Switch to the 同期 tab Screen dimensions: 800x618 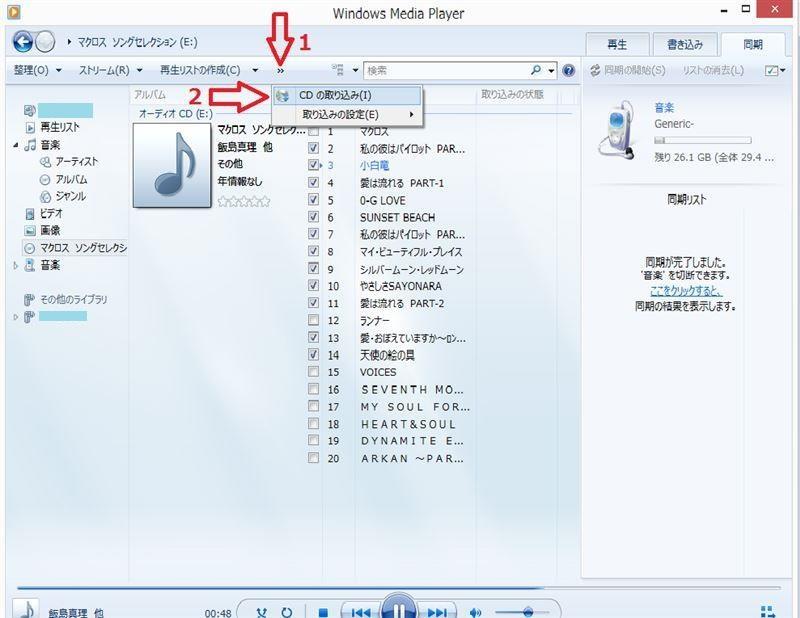tap(753, 44)
